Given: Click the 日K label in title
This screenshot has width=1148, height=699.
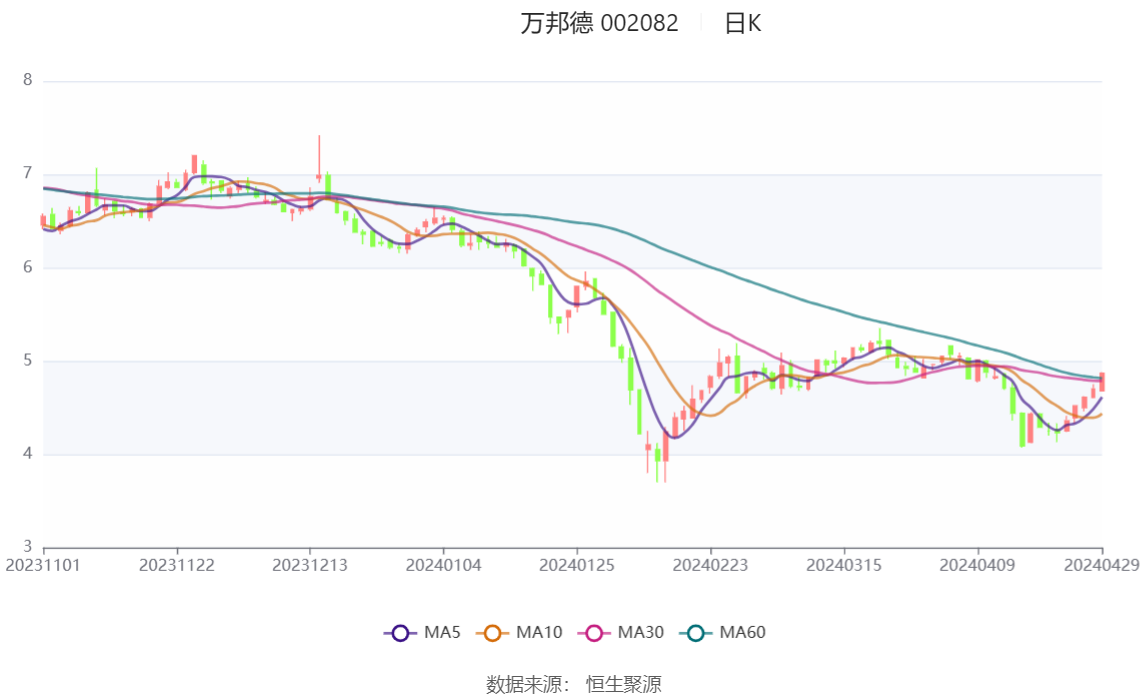Looking at the screenshot, I should [742, 23].
